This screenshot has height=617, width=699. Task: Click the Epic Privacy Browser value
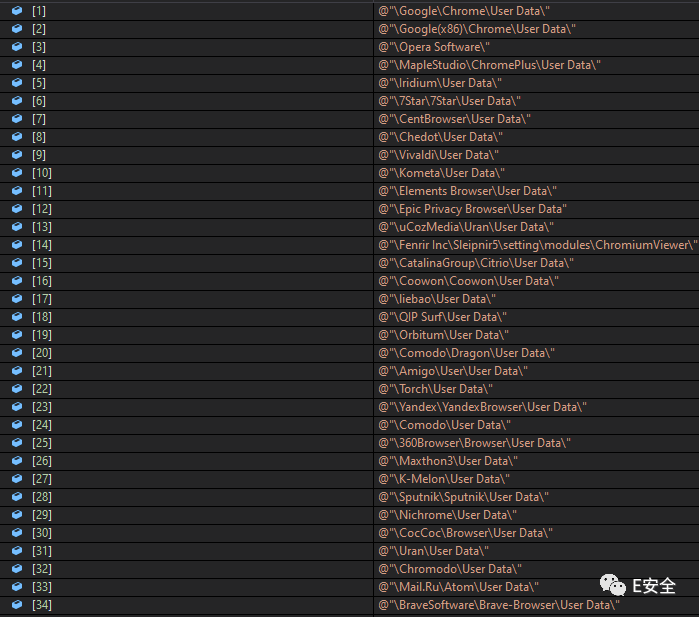click(x=472, y=209)
